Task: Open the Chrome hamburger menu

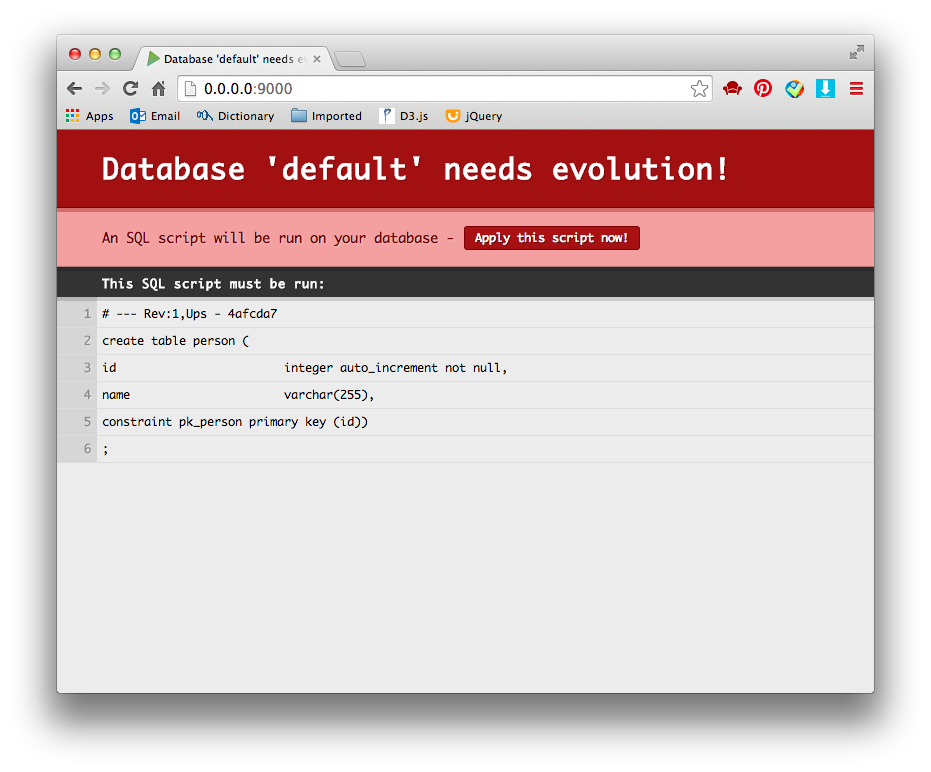Action: [856, 88]
